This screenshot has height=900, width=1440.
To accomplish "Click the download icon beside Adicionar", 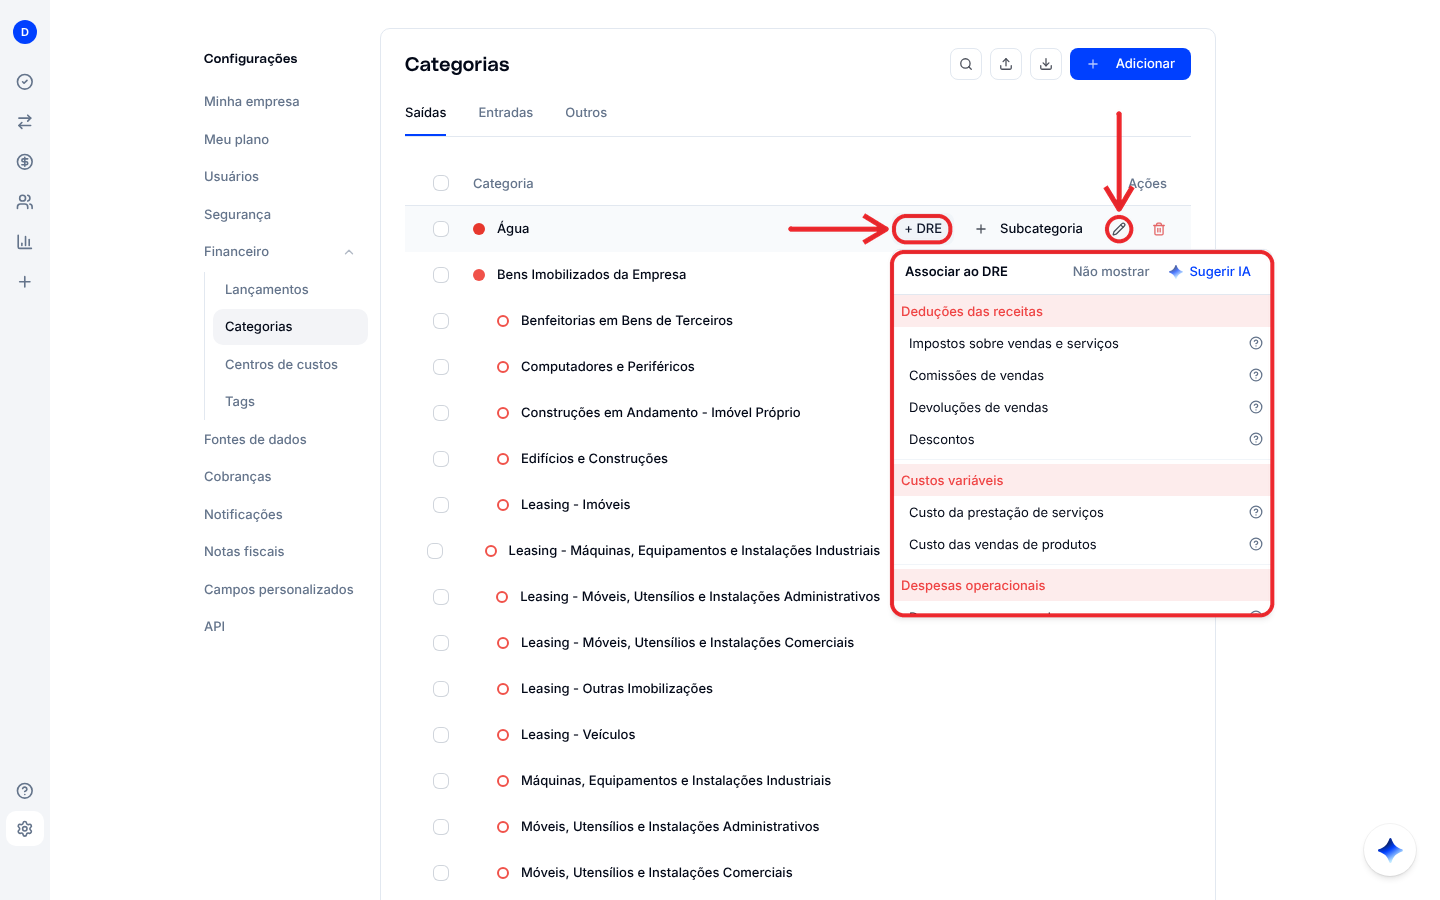I will (1046, 64).
